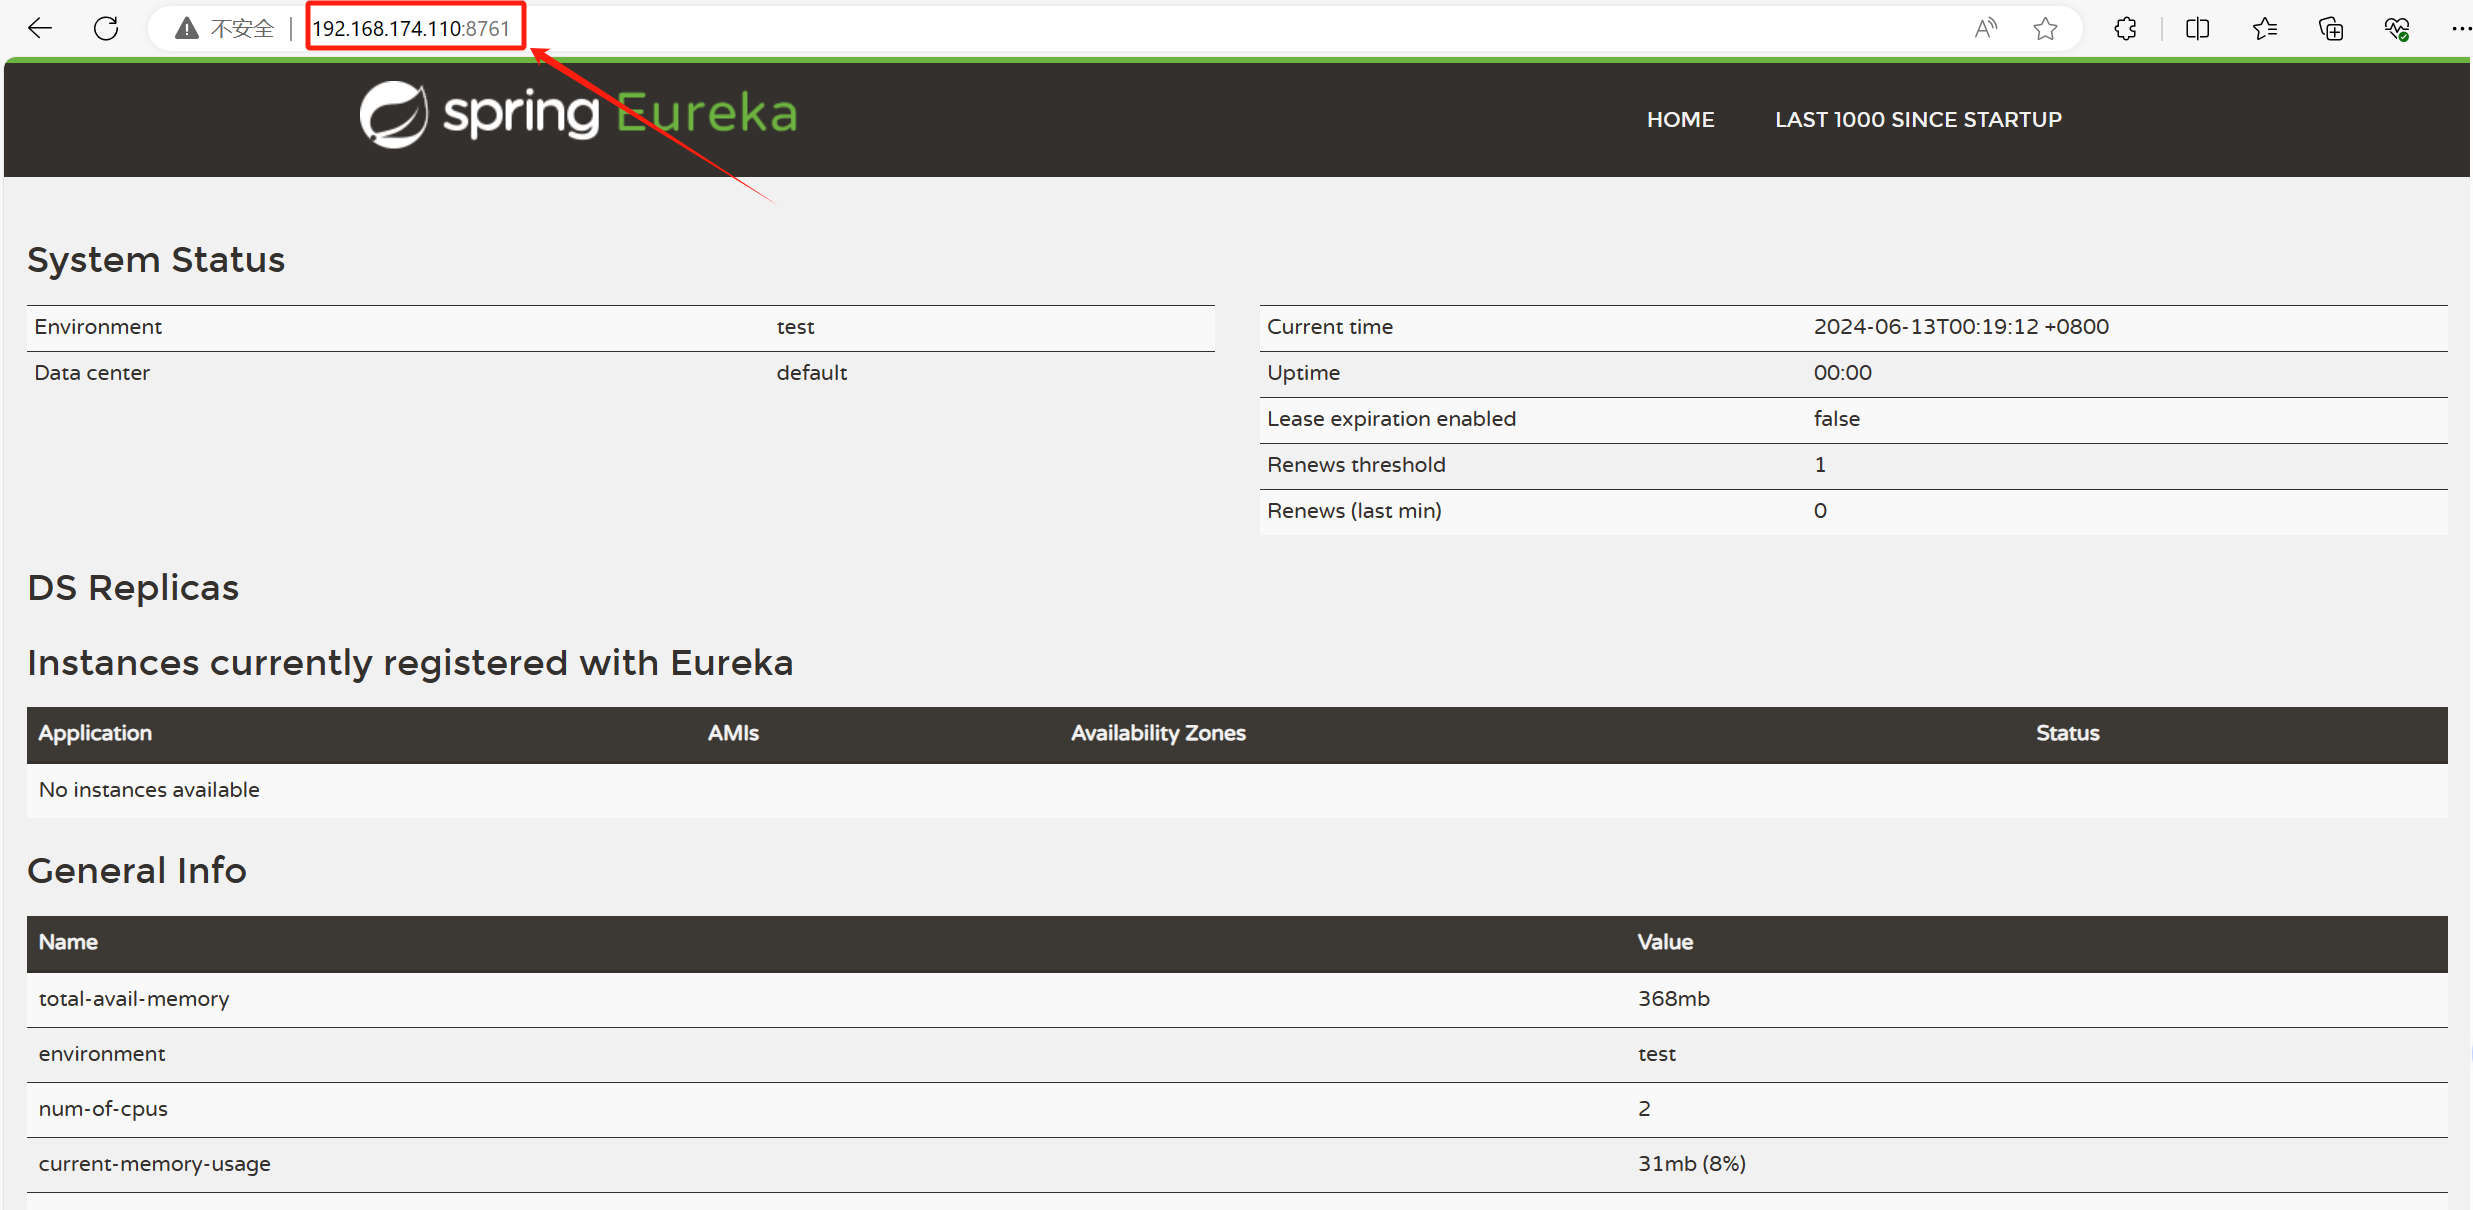
Task: Open the Collections icon
Action: click(x=2331, y=28)
